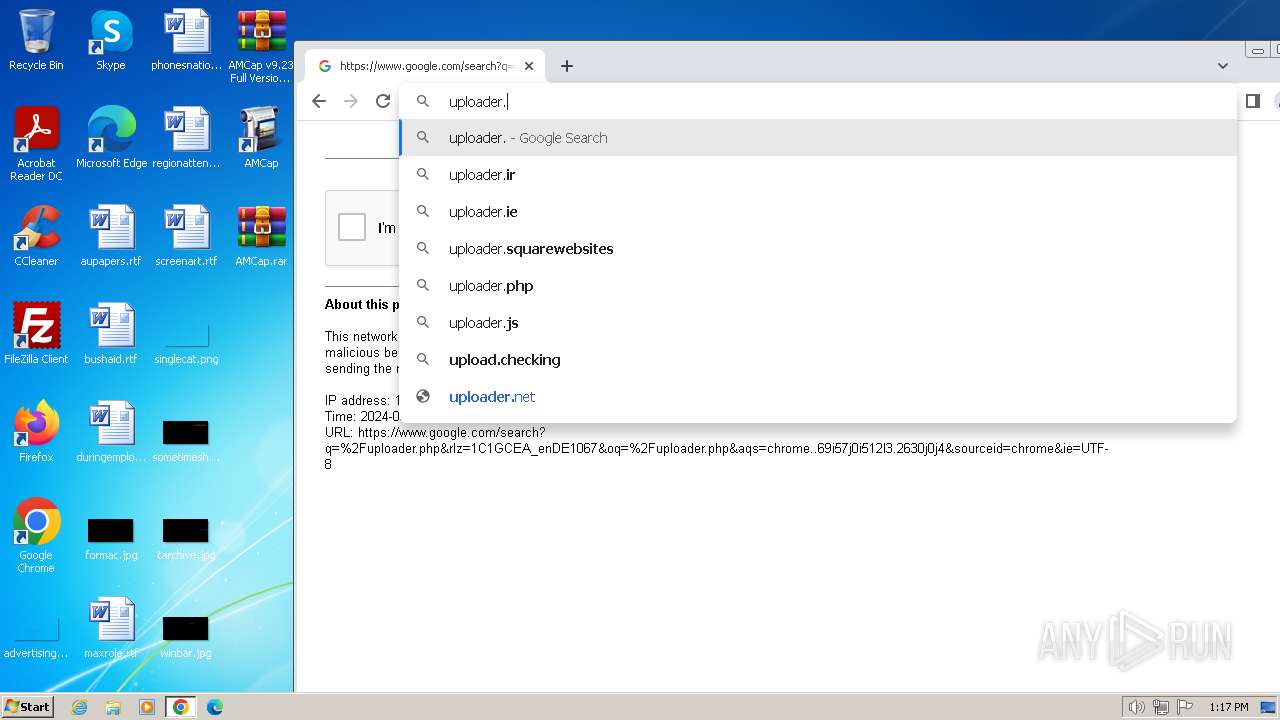Expand the Chrome tab search chevron

1223,66
